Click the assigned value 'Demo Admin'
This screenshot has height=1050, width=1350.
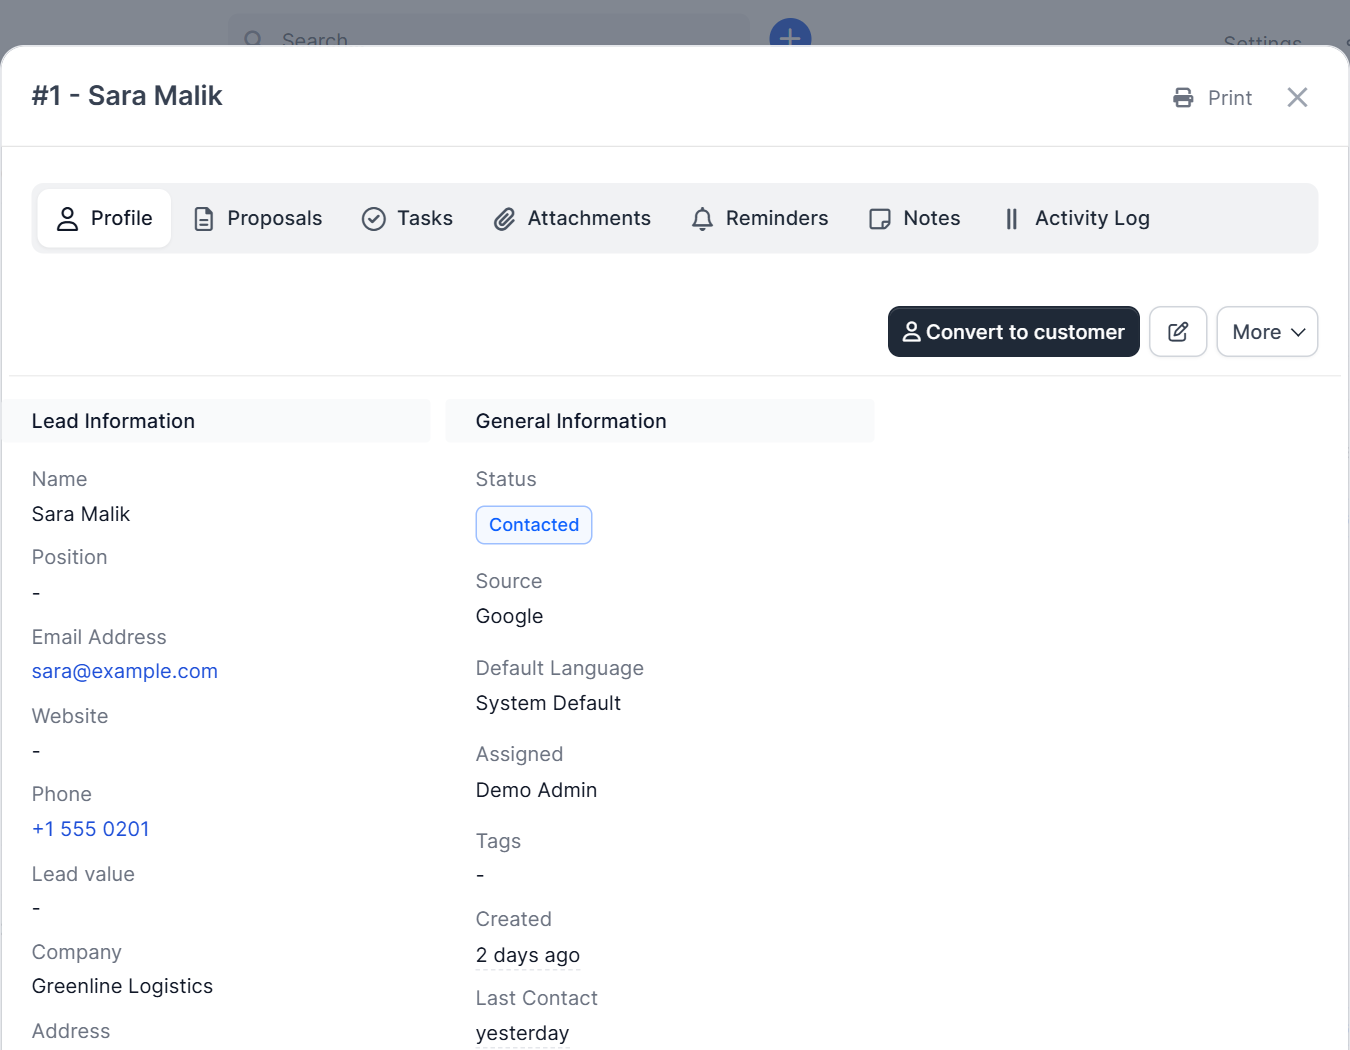(x=537, y=790)
